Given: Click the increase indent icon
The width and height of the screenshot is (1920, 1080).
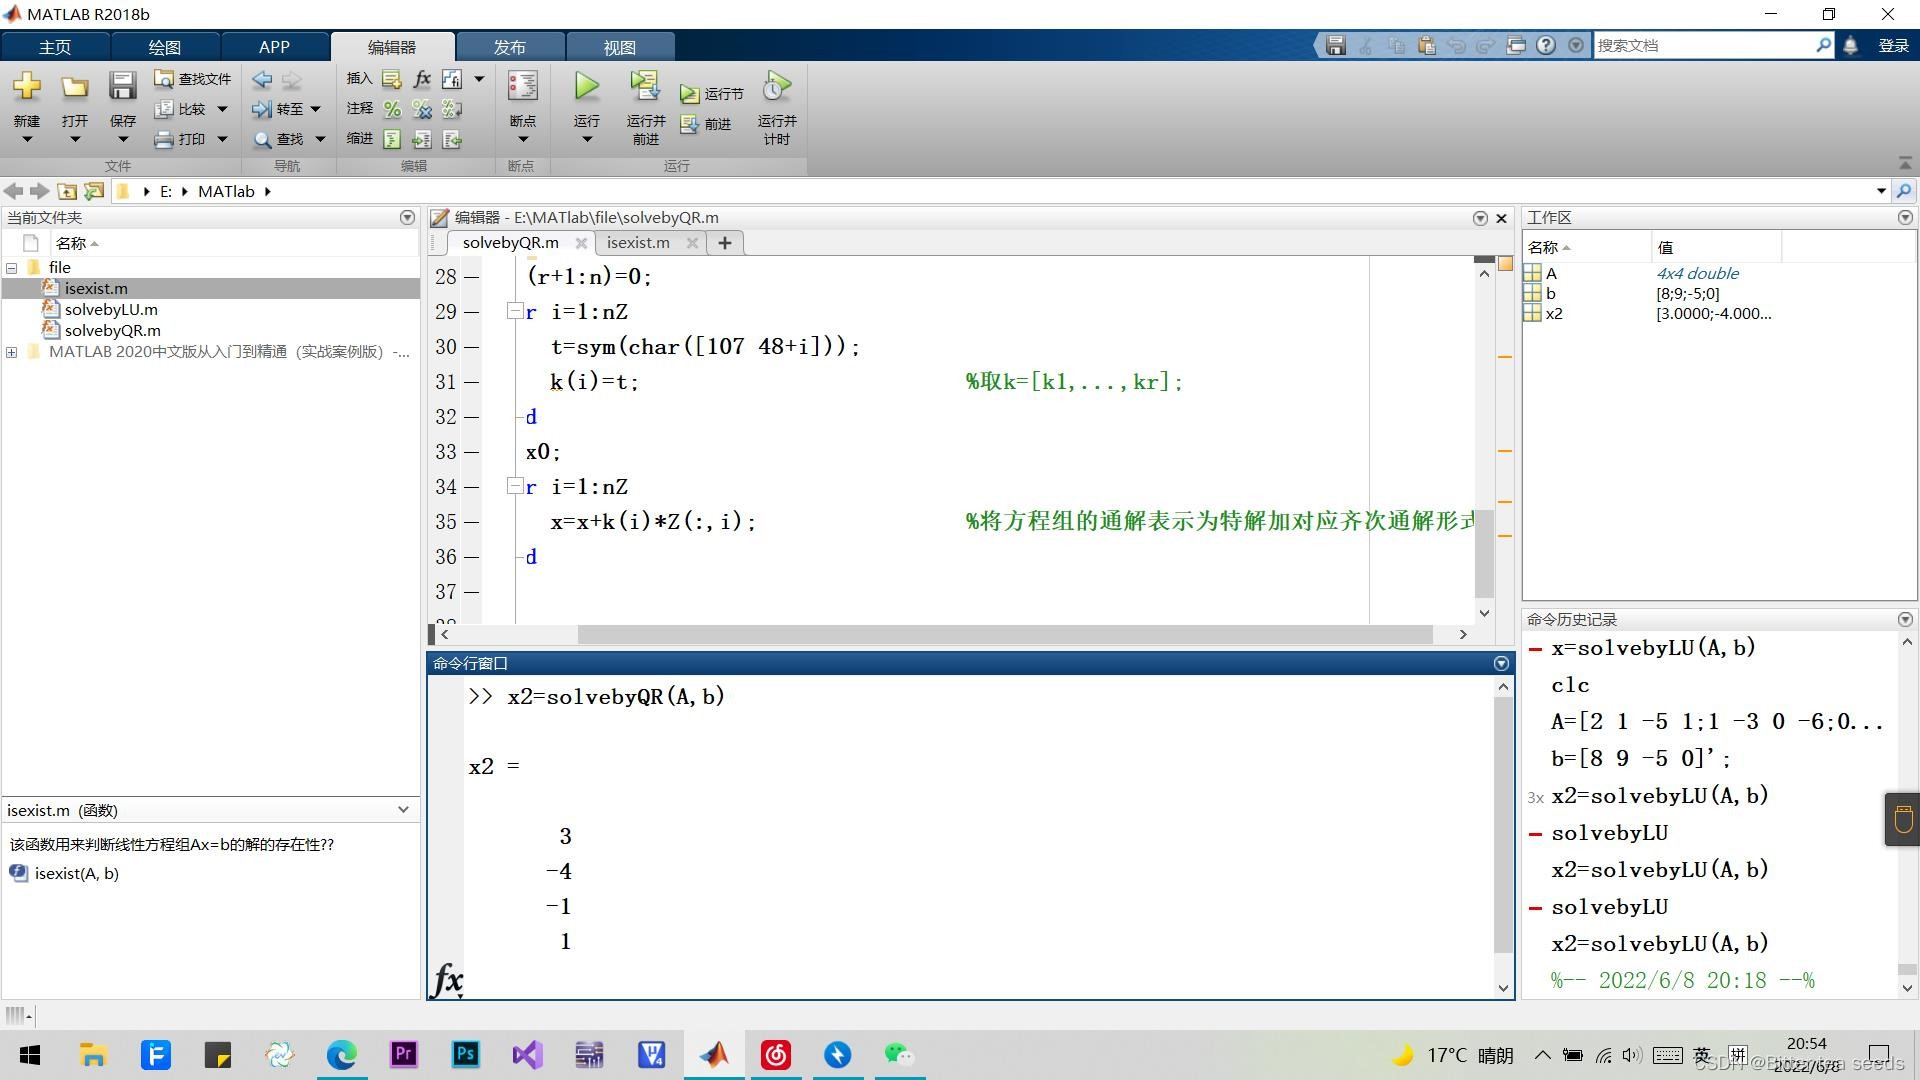Looking at the screenshot, I should (x=422, y=140).
